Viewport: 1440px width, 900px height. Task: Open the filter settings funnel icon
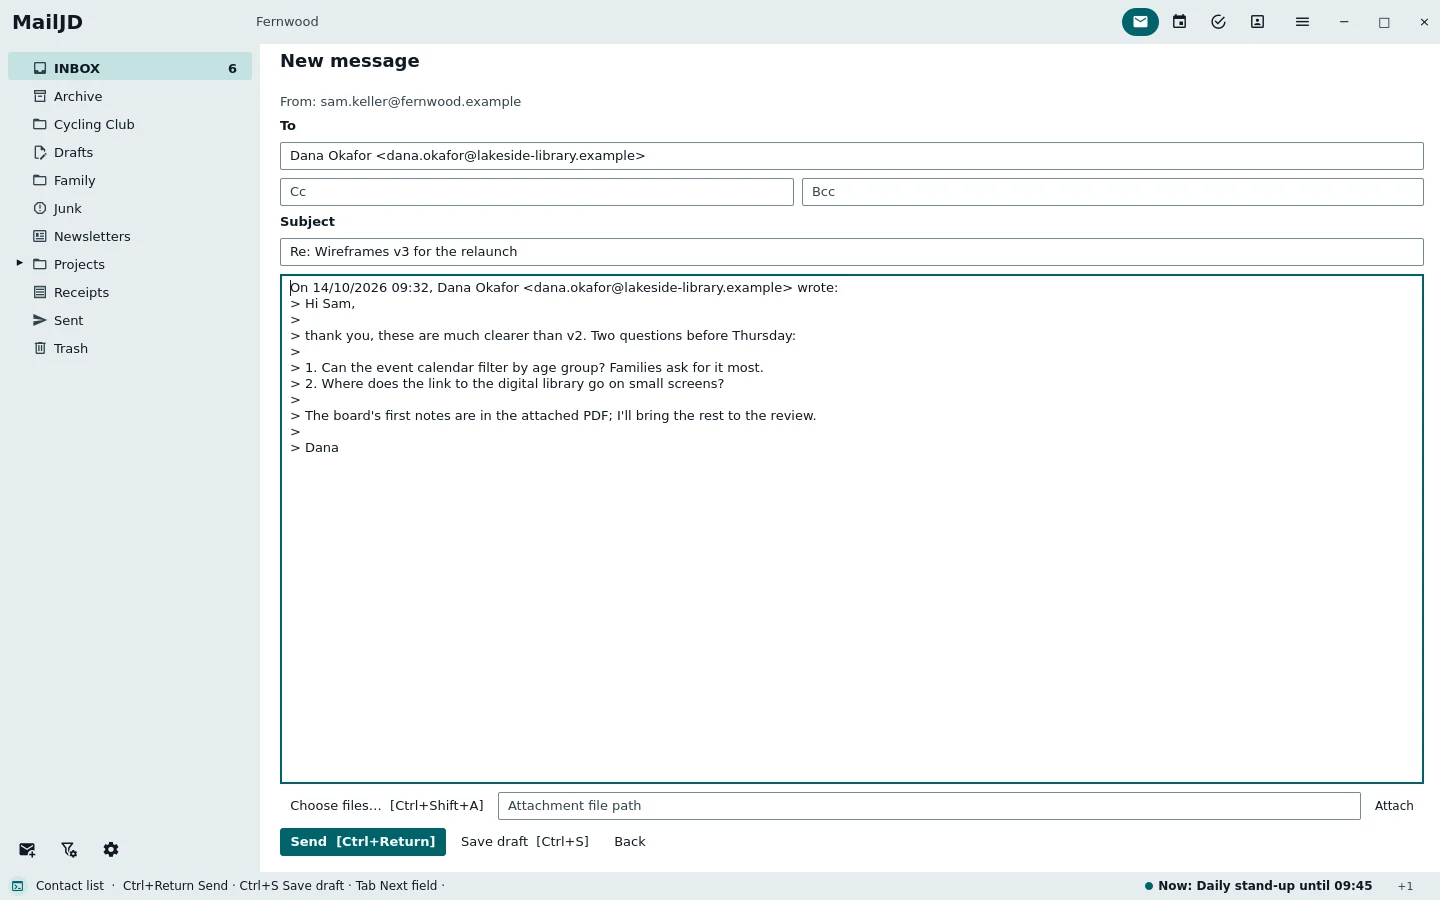tap(69, 850)
